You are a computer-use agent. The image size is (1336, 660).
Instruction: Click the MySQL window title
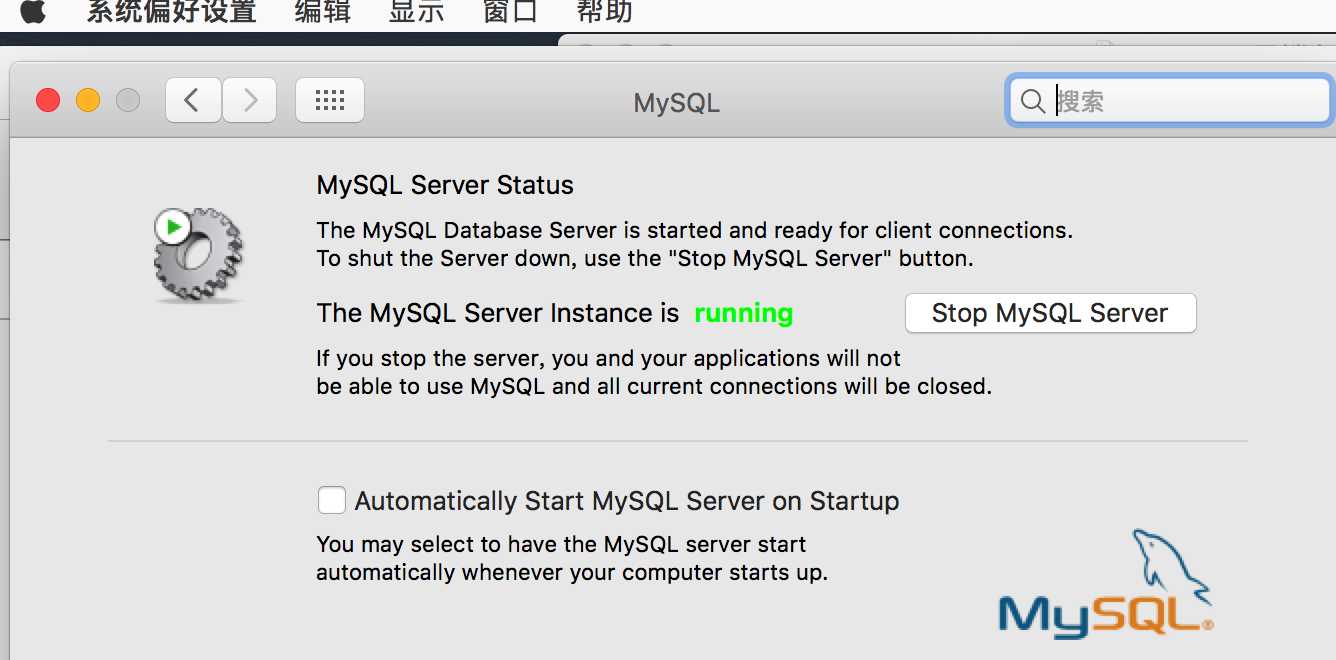[x=677, y=103]
